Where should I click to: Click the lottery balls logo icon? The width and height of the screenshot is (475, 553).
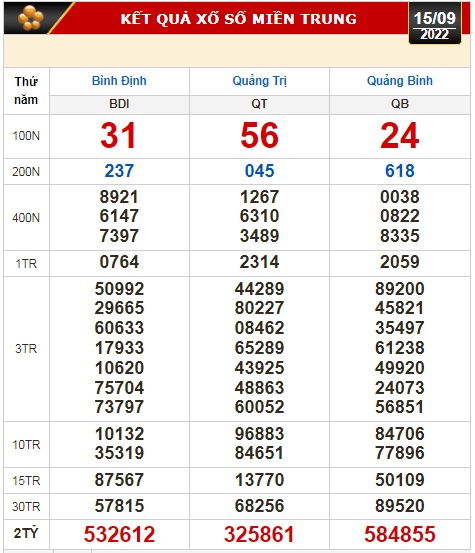(30, 18)
